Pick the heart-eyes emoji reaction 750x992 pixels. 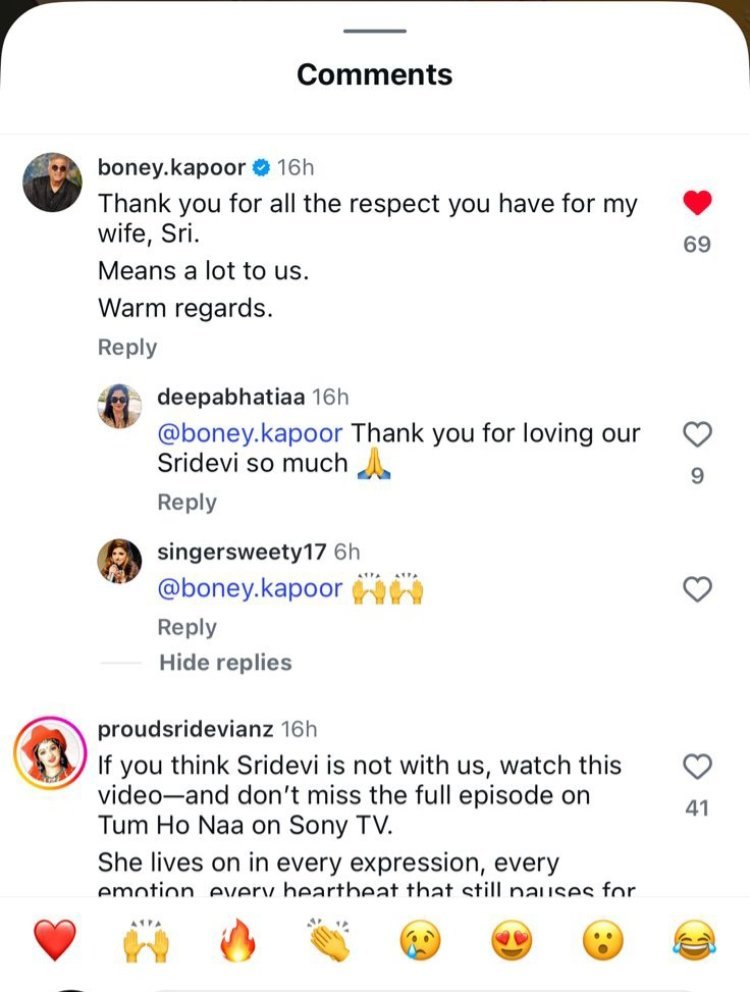[511, 941]
